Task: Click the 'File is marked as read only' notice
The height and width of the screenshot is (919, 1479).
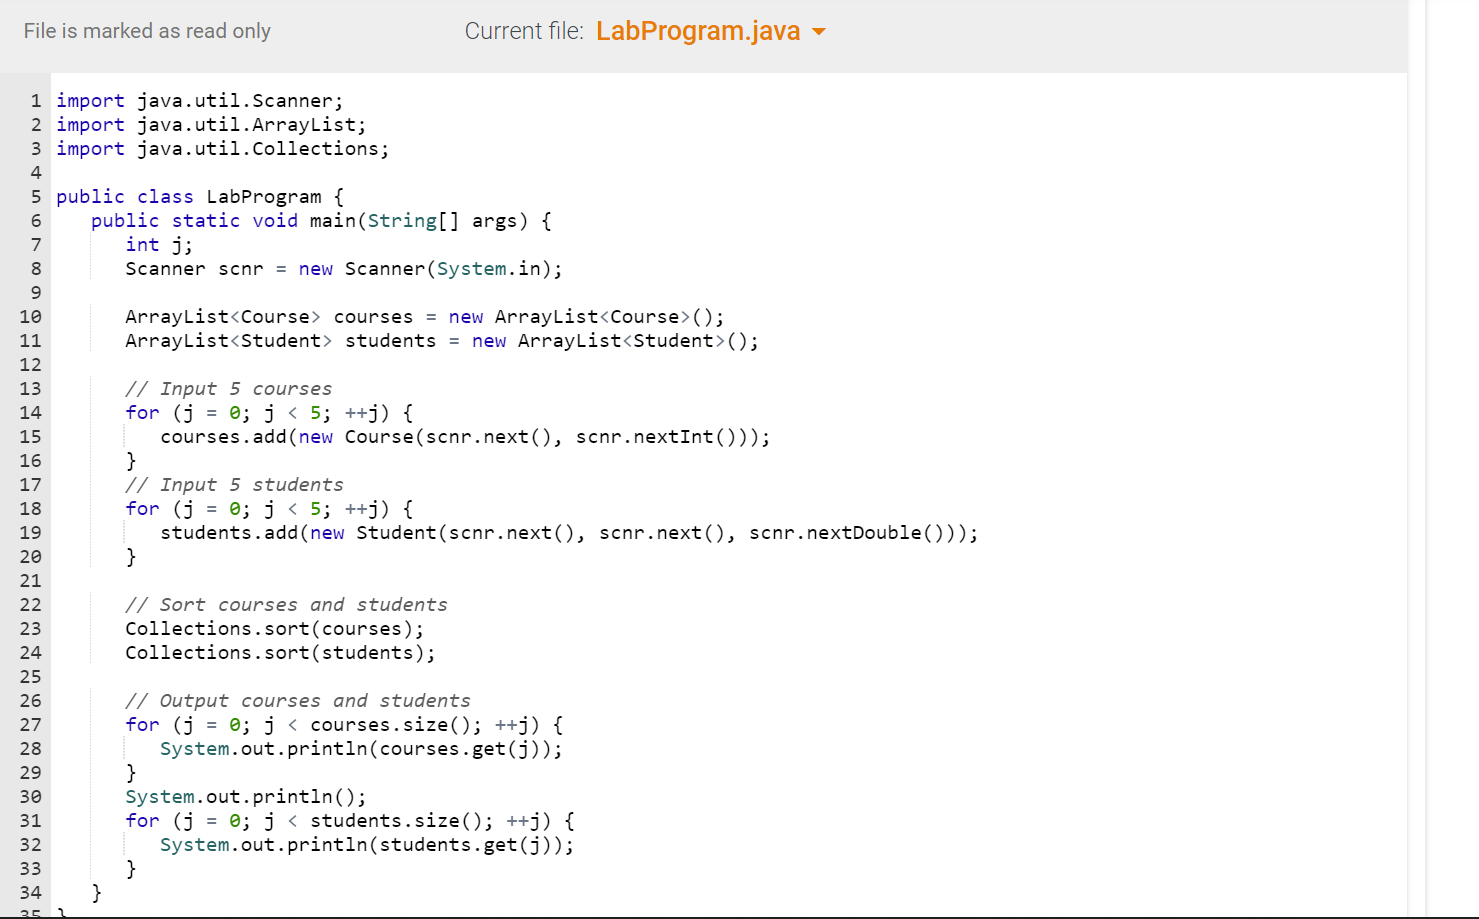Action: pos(146,31)
